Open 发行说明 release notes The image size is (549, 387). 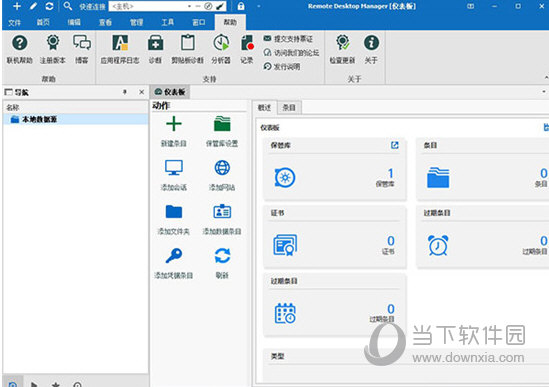click(x=282, y=67)
